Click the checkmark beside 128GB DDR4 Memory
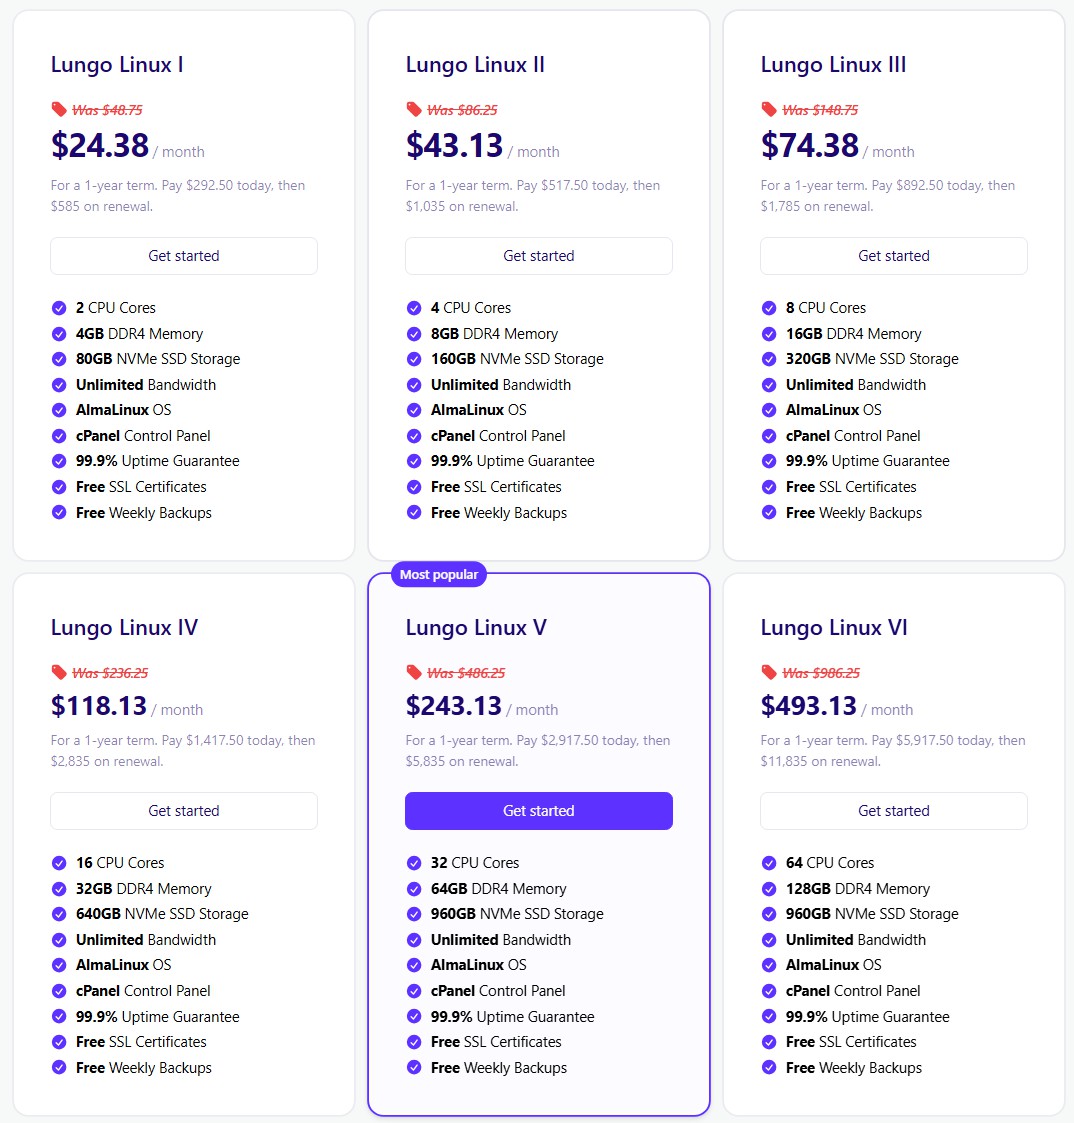The height and width of the screenshot is (1123, 1074). coord(769,888)
